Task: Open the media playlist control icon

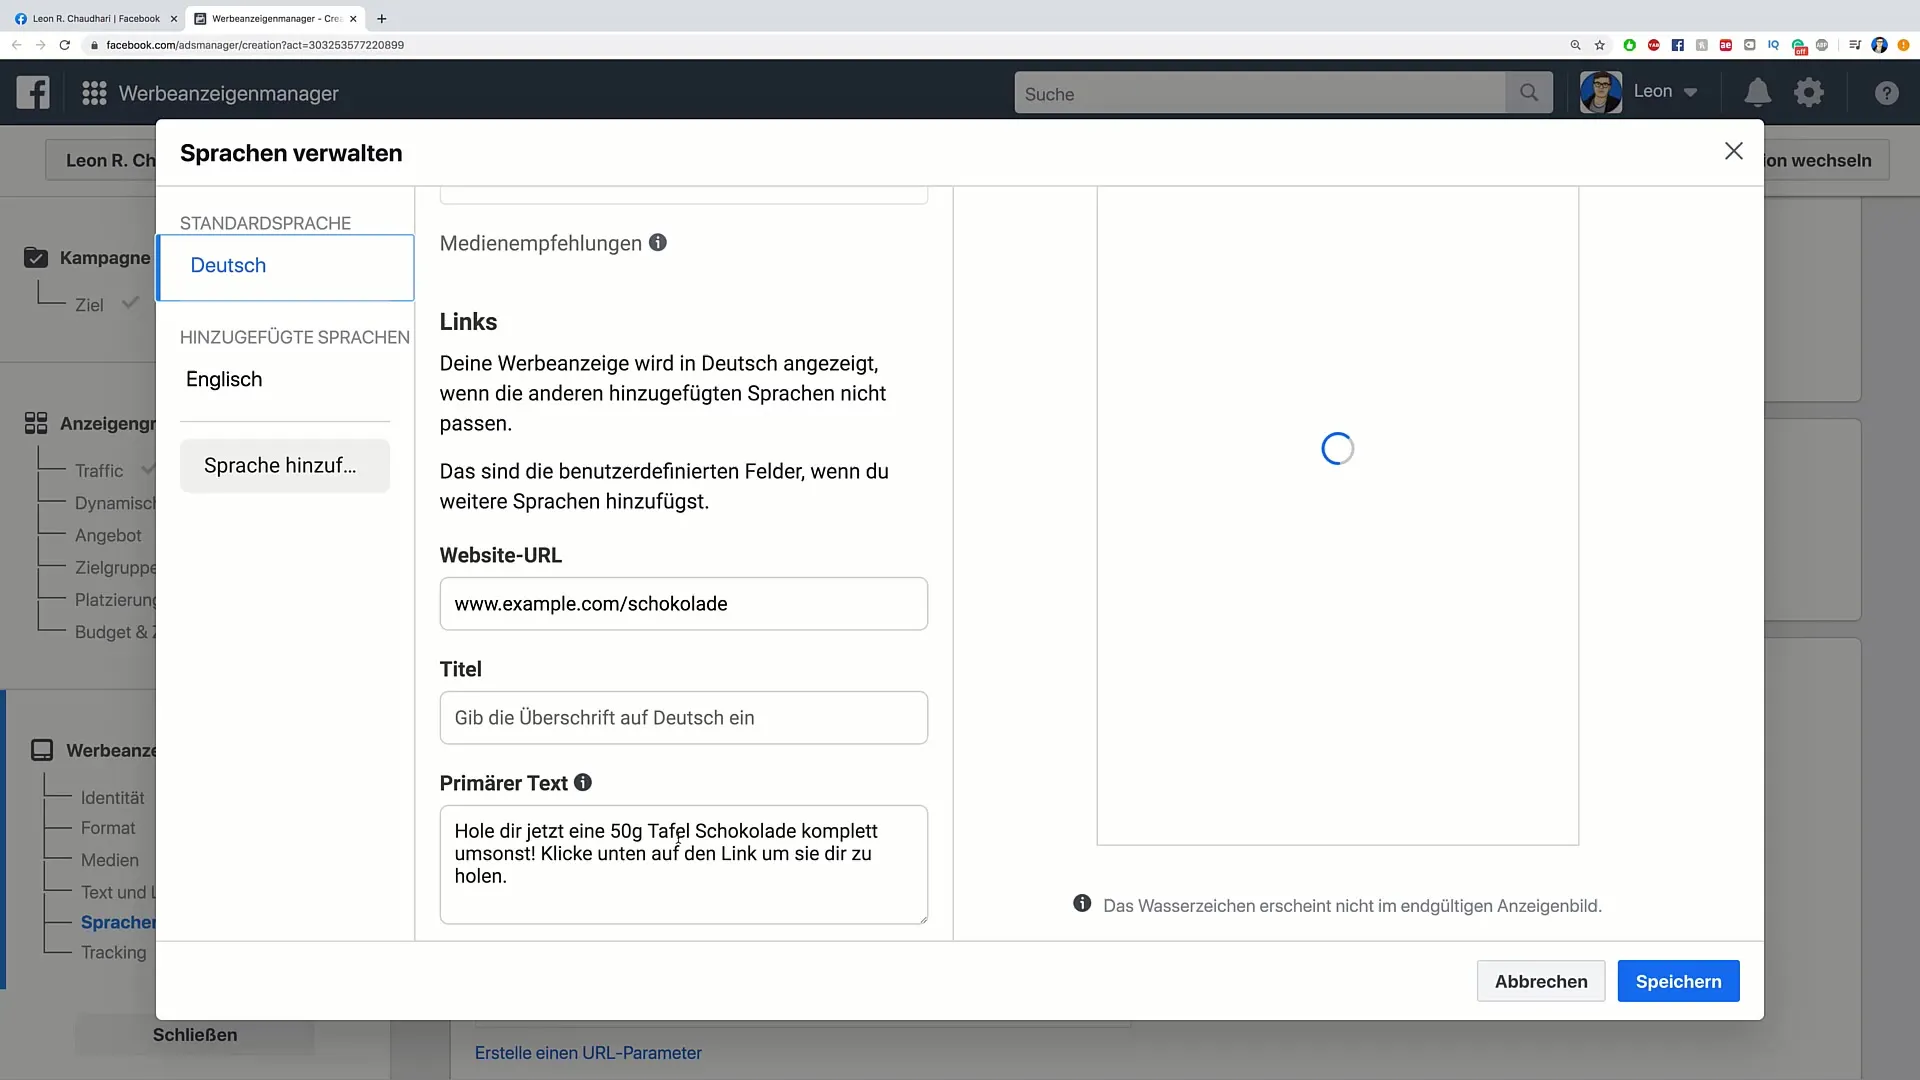Action: click(1855, 45)
